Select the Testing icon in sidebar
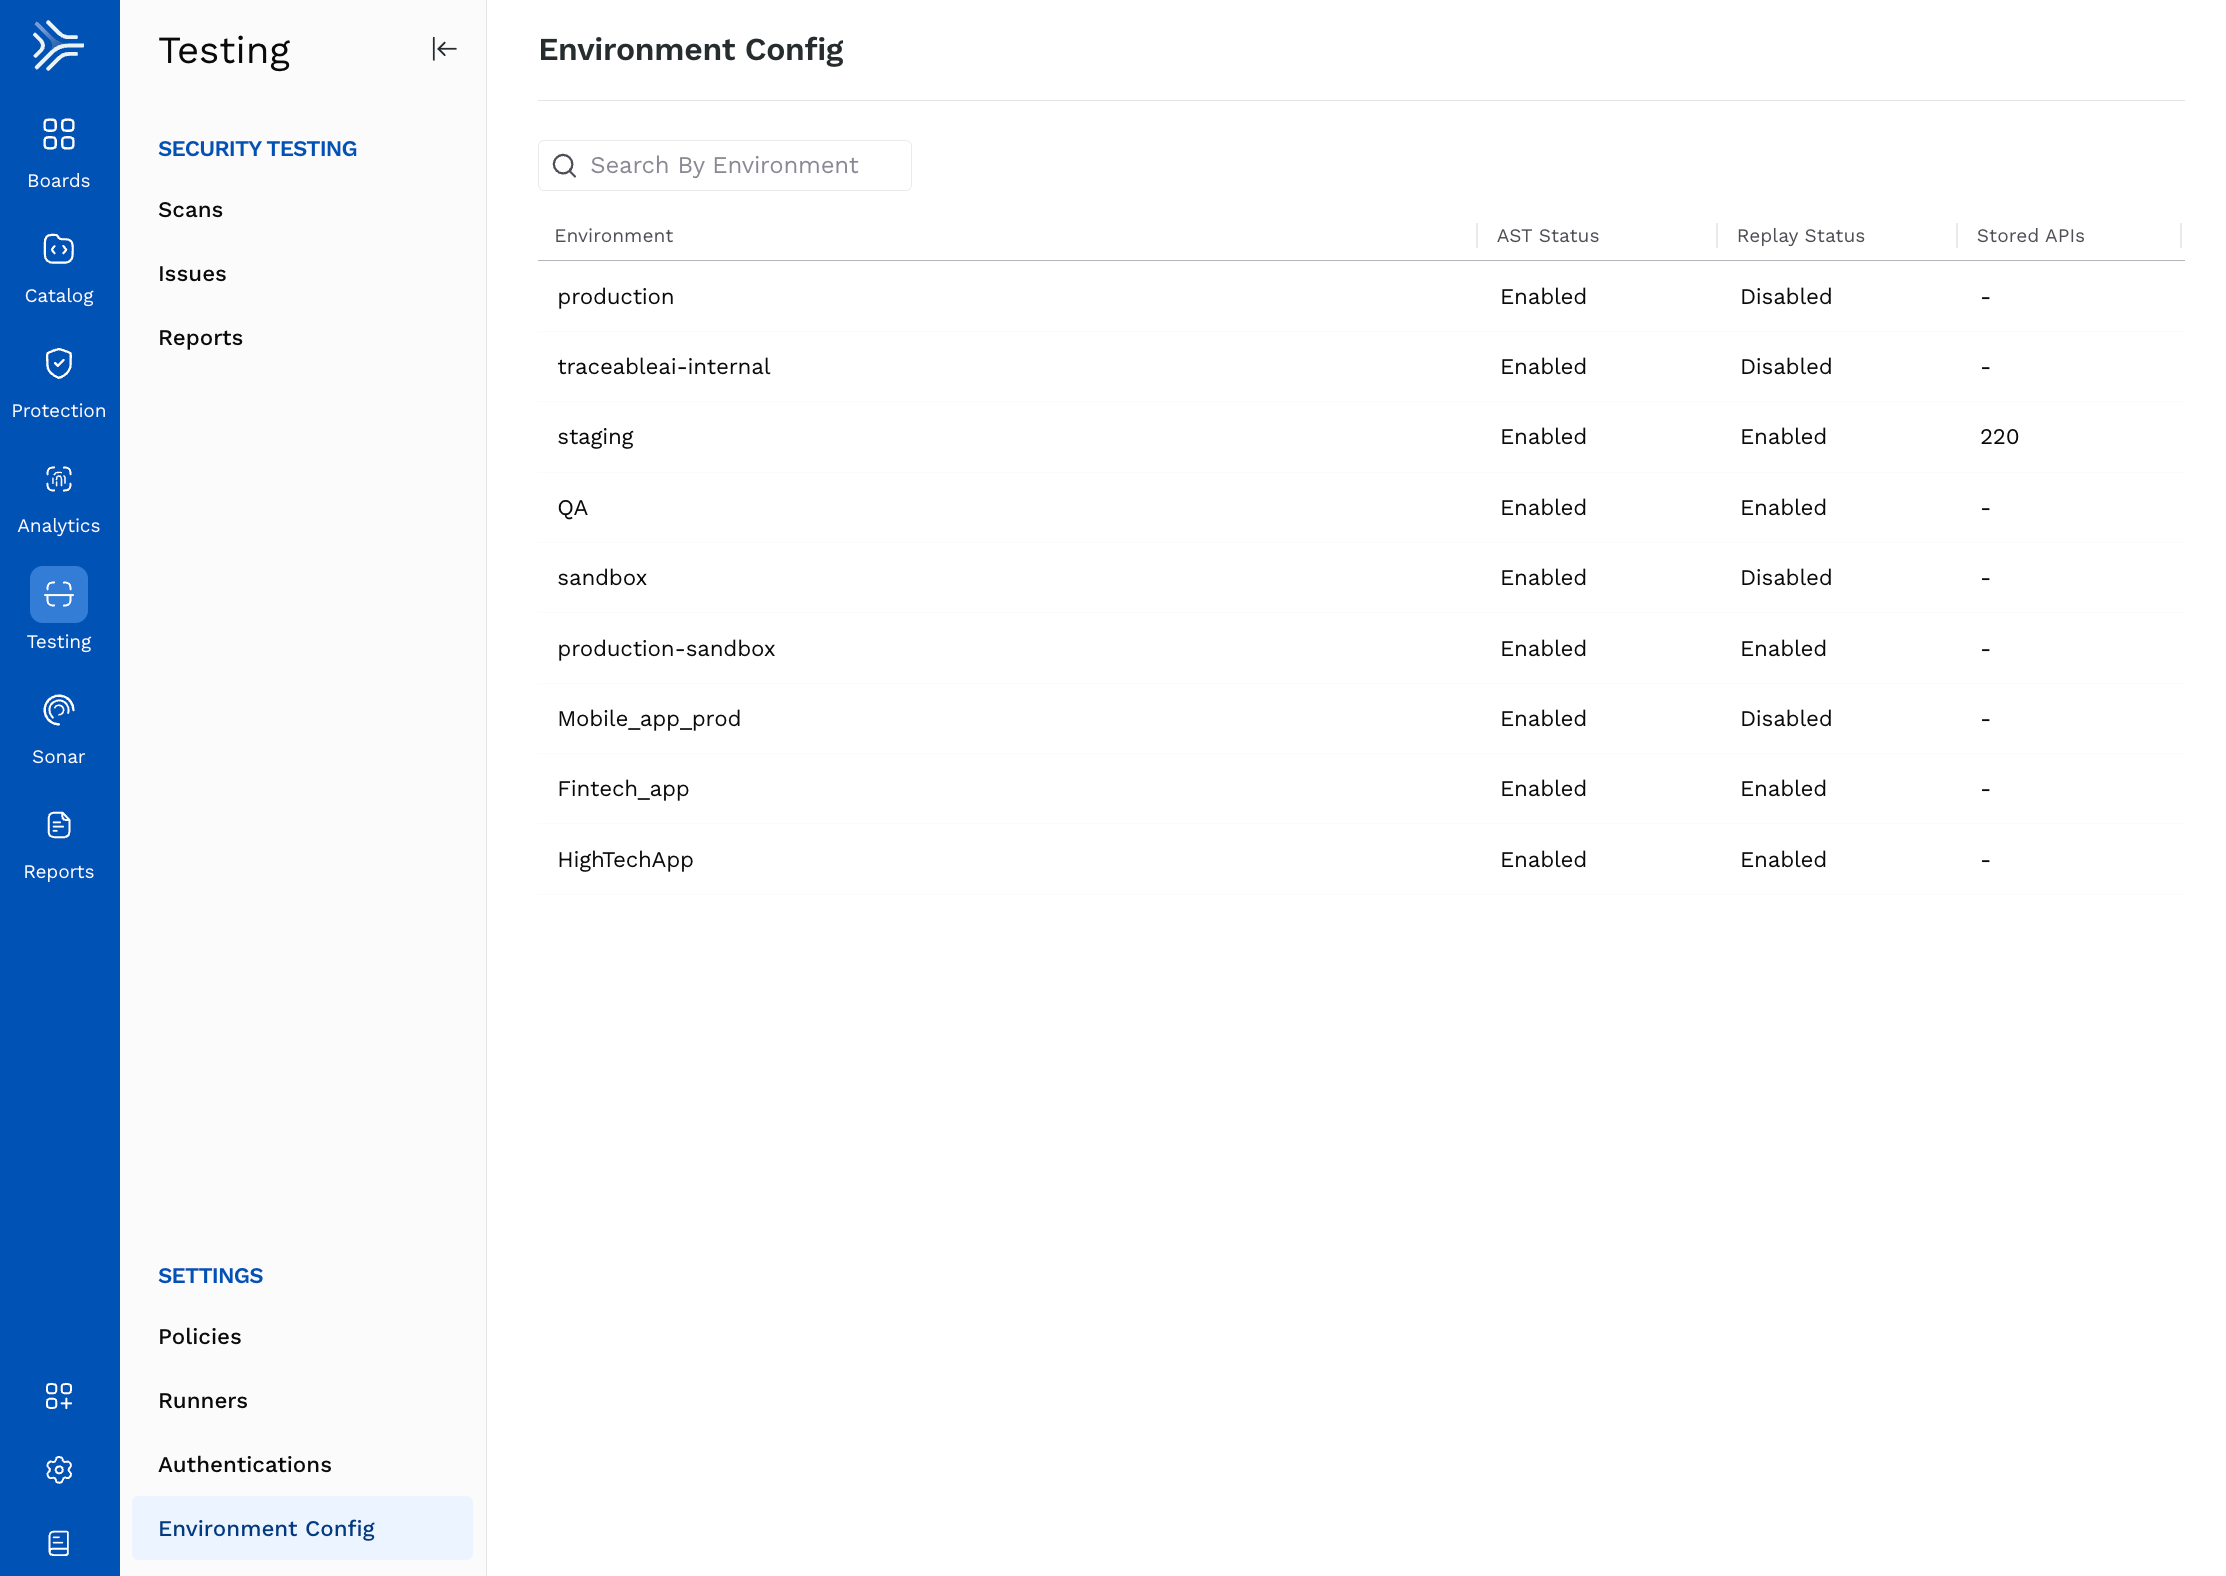Viewport: 2226px width, 1576px height. tap(59, 595)
